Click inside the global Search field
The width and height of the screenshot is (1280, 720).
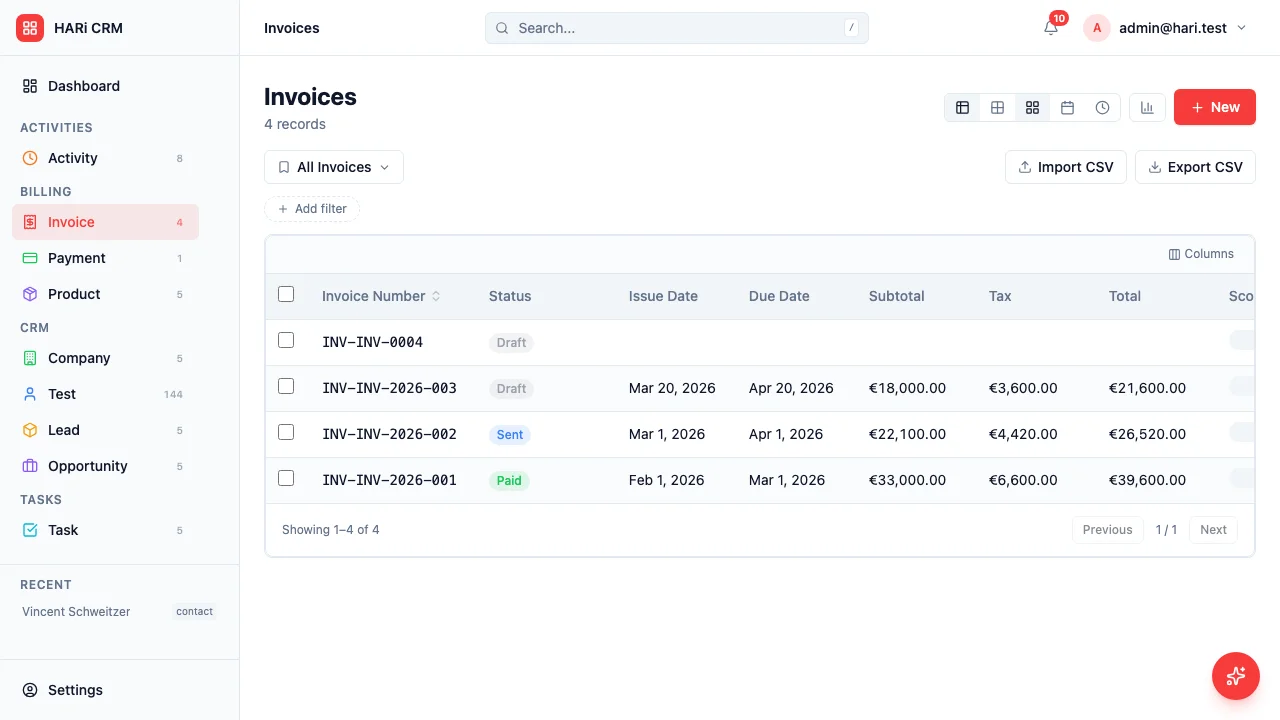pos(676,28)
